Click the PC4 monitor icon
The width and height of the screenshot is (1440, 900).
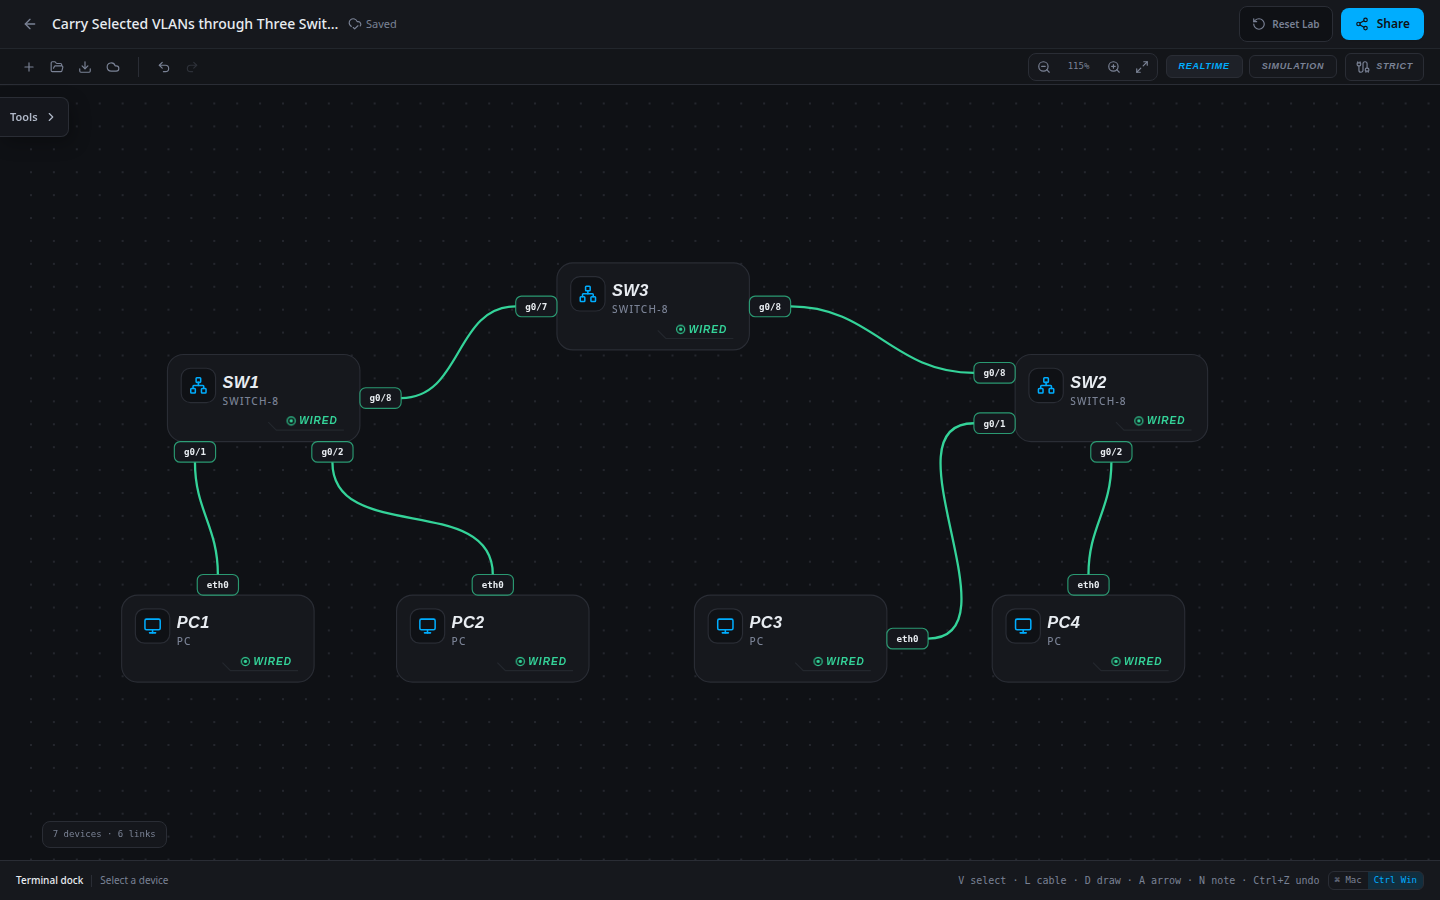(1023, 626)
